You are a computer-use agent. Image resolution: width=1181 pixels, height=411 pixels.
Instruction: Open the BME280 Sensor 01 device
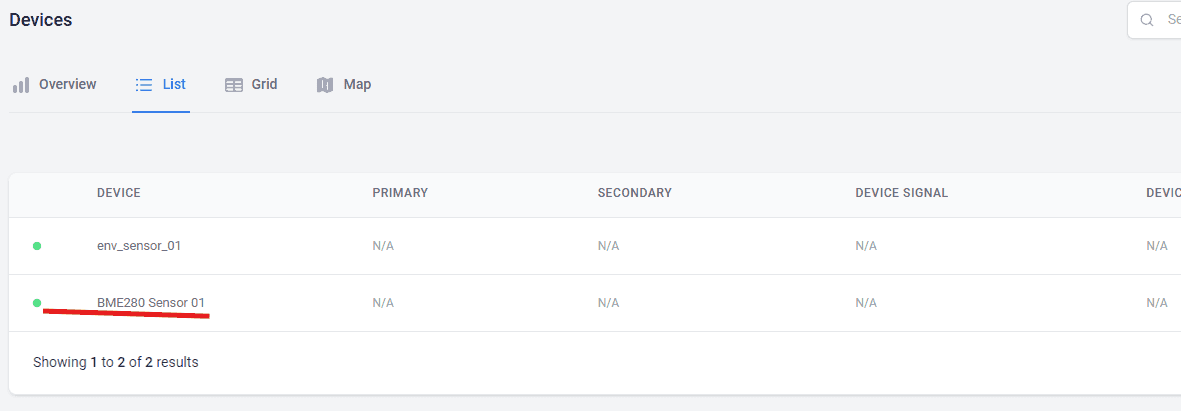151,302
